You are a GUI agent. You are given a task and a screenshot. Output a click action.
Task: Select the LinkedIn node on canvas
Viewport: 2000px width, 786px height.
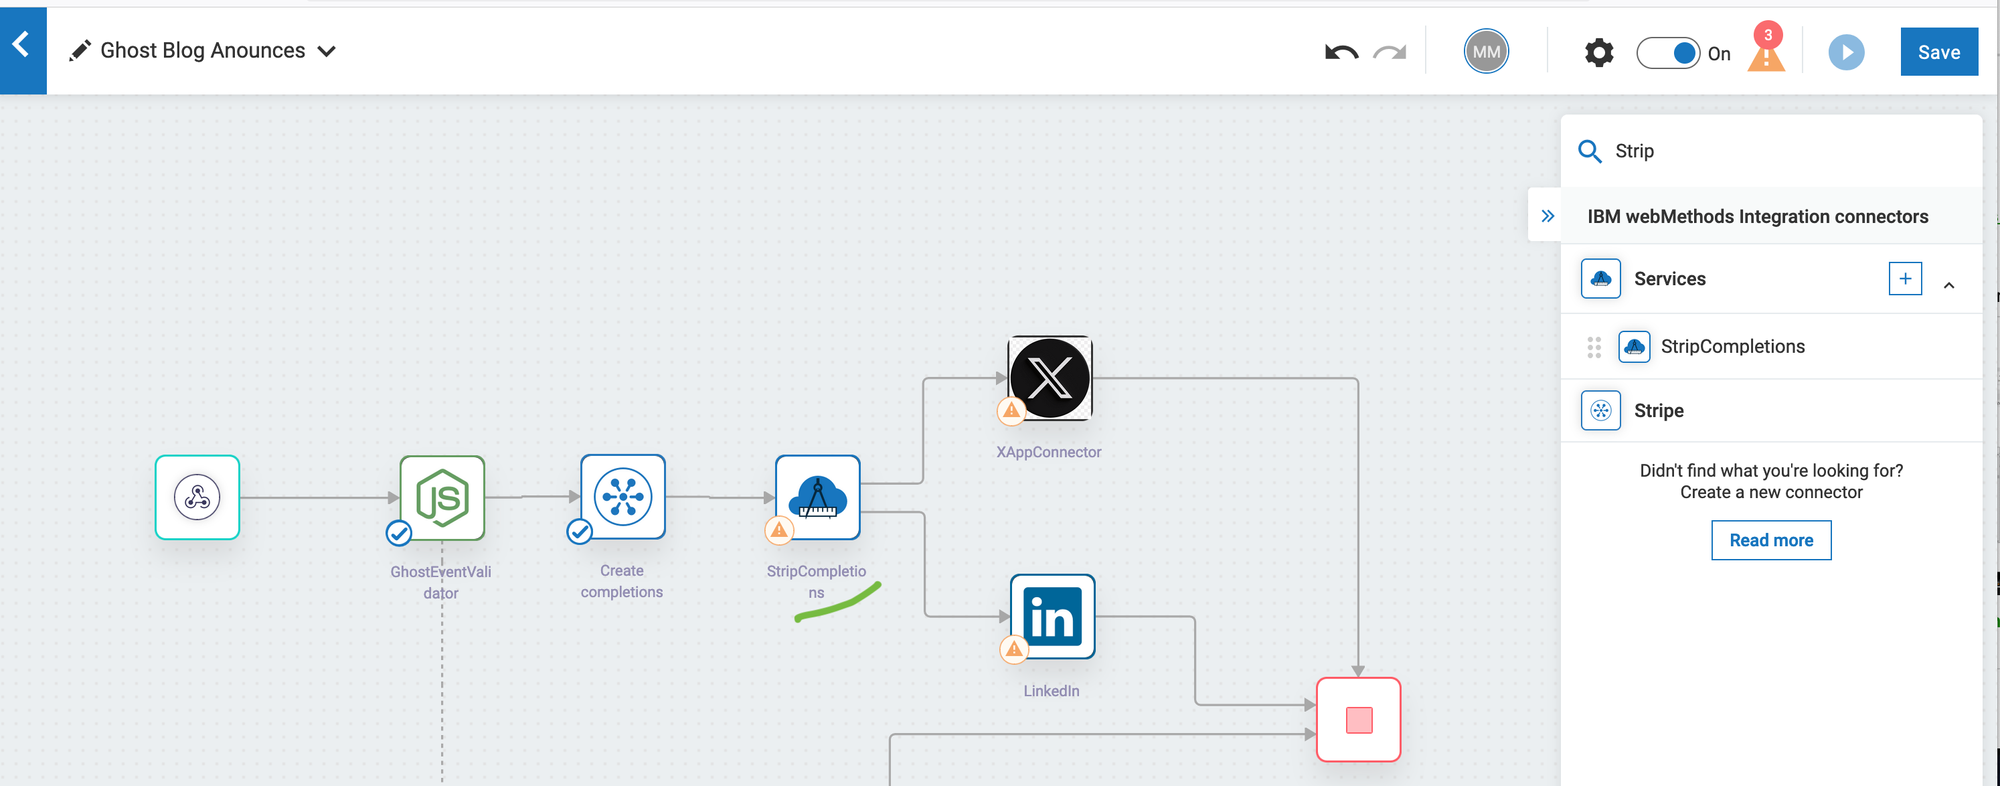(1052, 617)
